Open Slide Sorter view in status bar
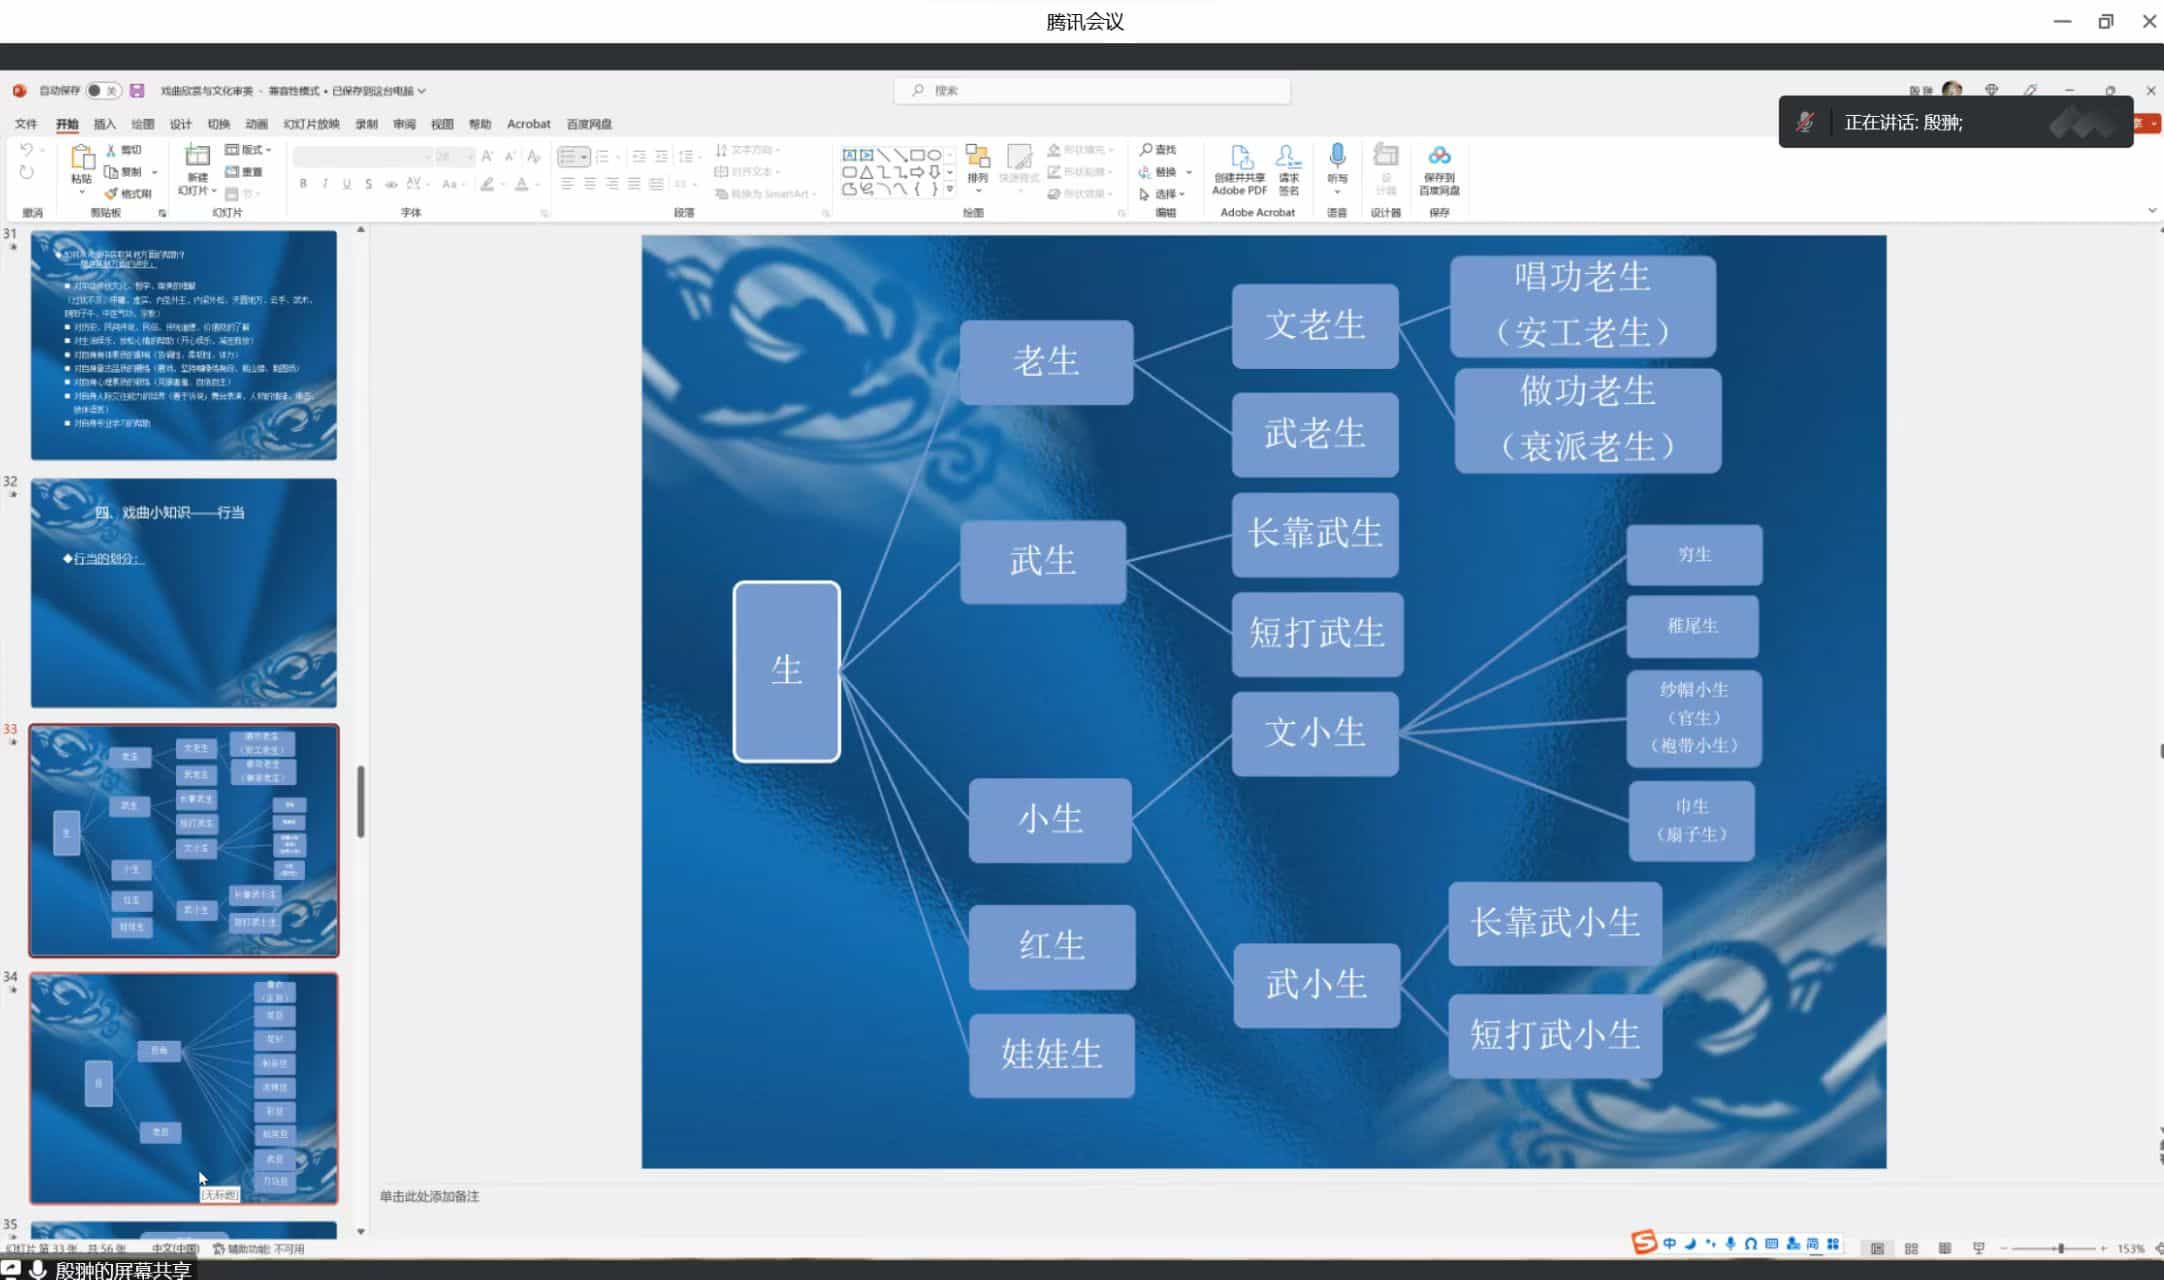Viewport: 2164px width, 1280px height. click(1911, 1248)
